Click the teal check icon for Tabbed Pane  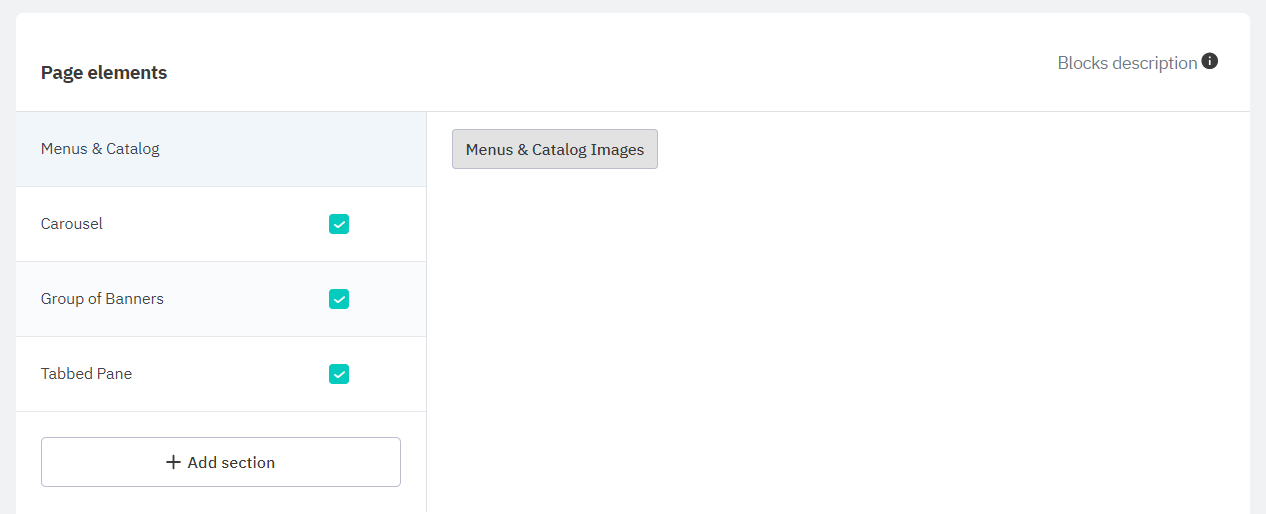[339, 374]
